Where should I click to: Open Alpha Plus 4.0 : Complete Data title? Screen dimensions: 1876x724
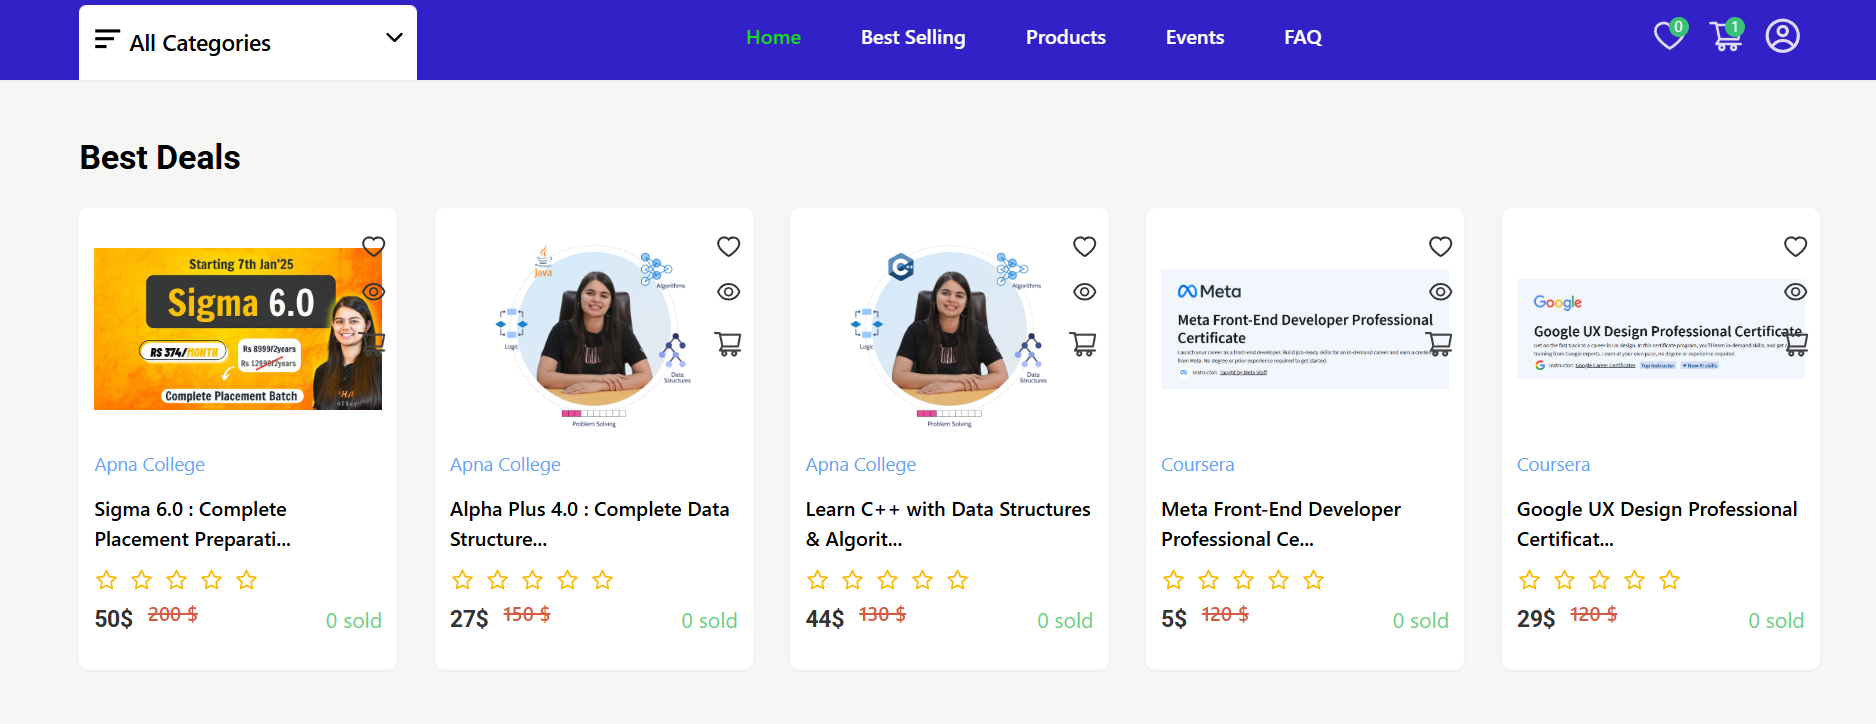tap(590, 524)
